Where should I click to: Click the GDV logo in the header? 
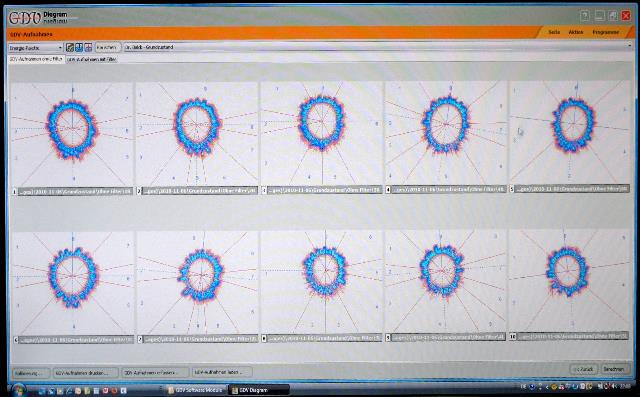tap(24, 18)
